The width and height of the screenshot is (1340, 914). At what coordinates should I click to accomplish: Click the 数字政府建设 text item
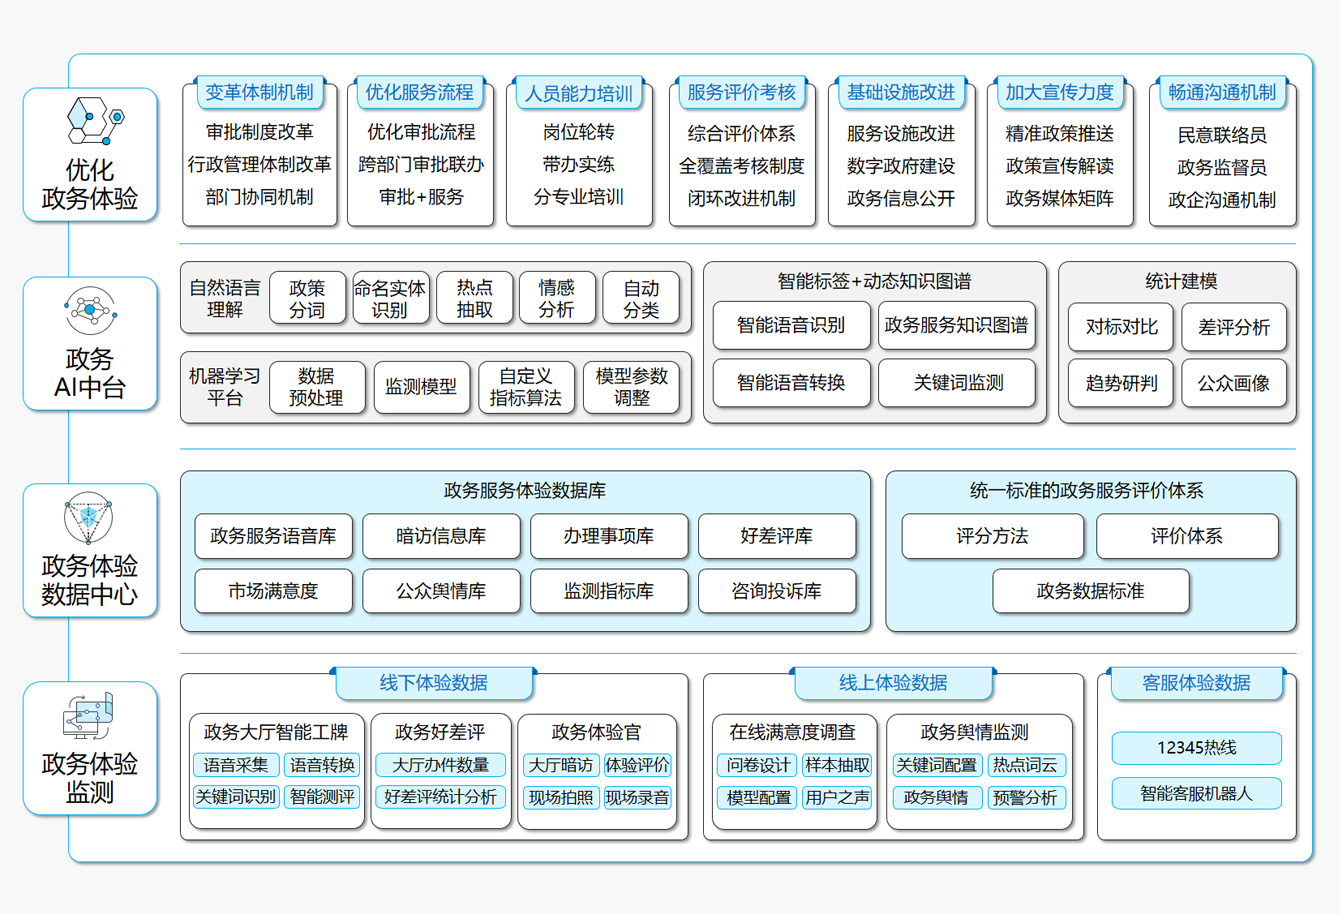900,166
